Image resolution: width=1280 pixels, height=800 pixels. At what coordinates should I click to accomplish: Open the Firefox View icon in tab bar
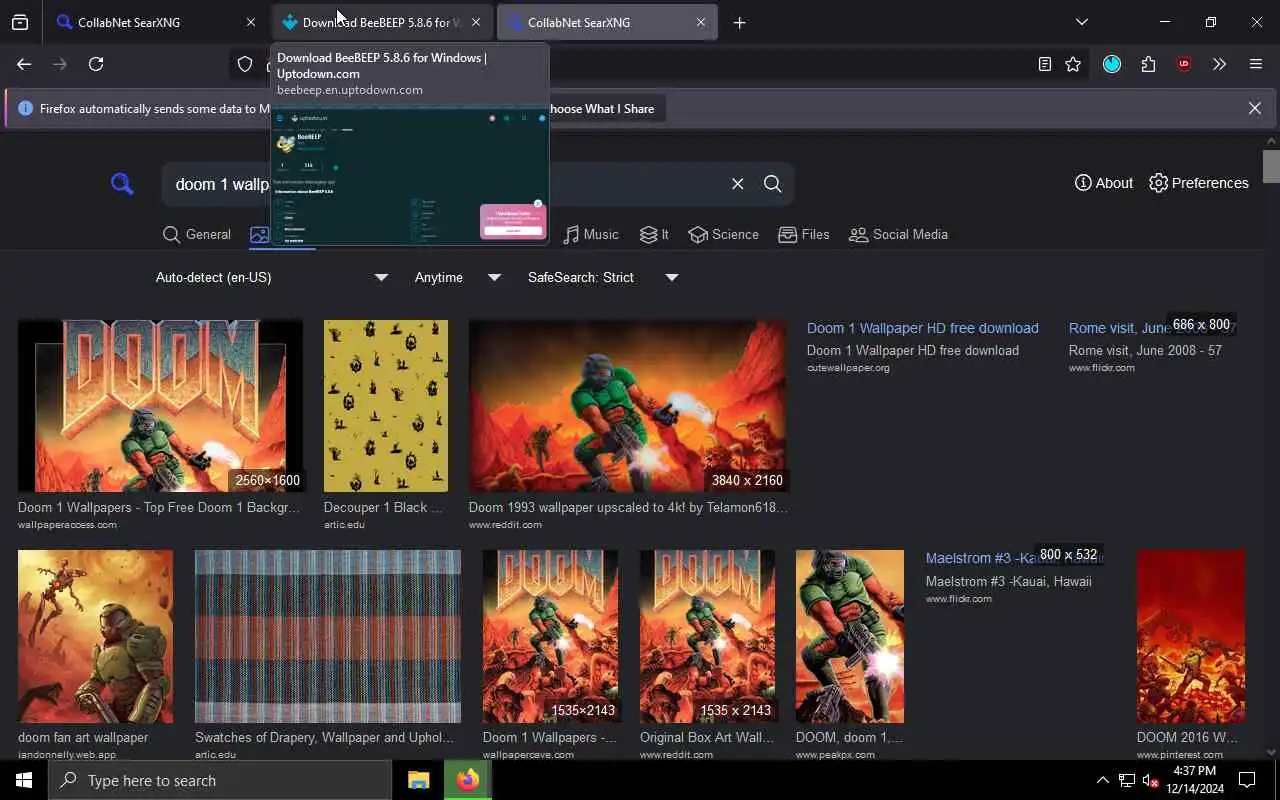tap(20, 22)
